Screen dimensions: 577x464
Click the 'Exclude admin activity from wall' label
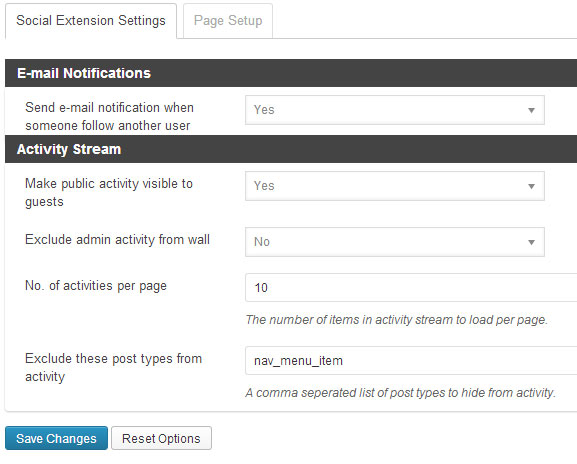click(117, 240)
